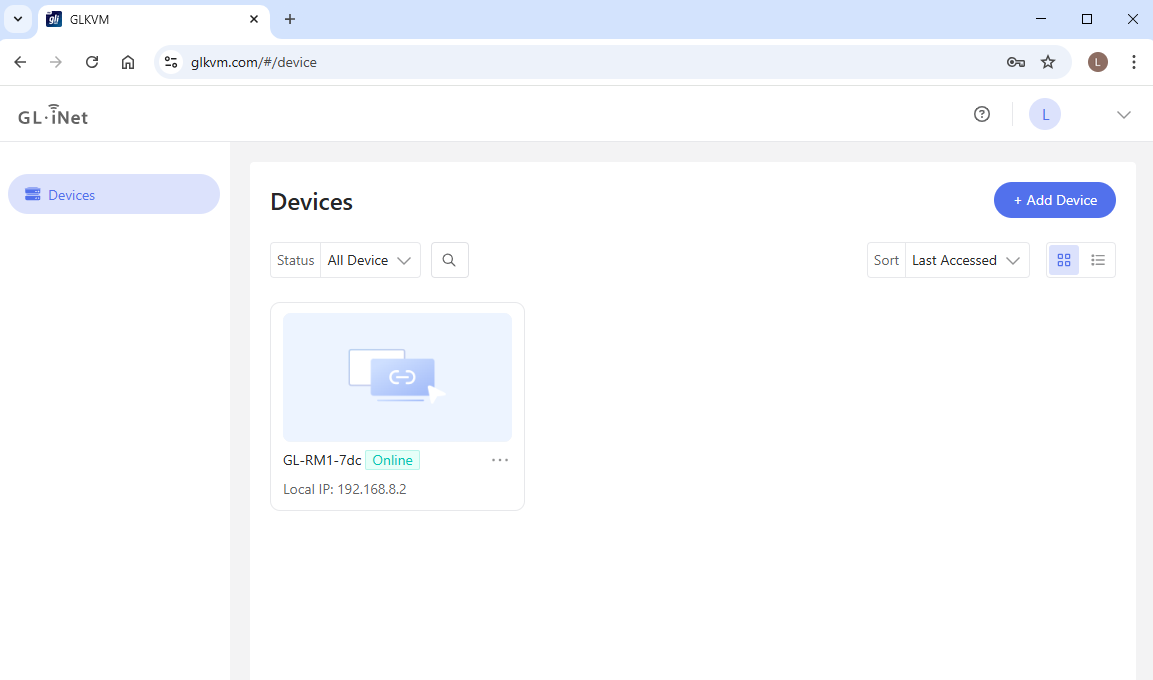1153x680 pixels.
Task: Switch to grid view
Action: (x=1063, y=260)
